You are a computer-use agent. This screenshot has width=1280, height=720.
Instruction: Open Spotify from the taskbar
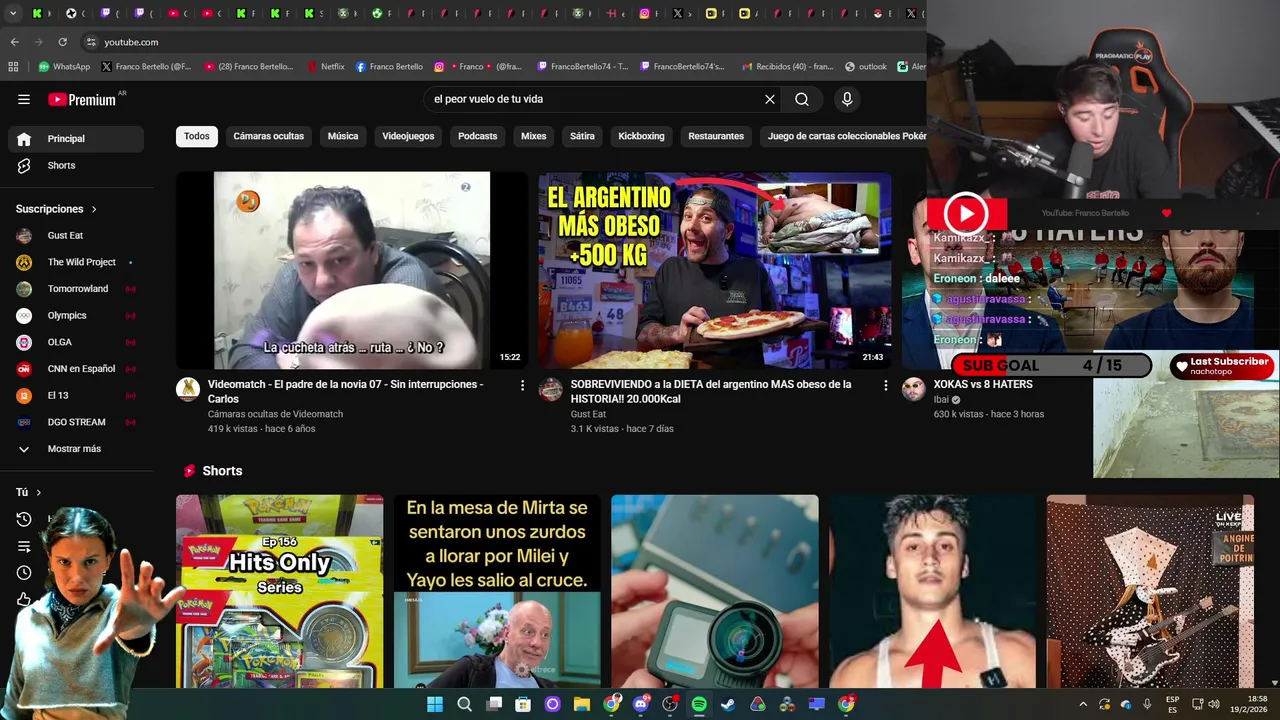699,704
